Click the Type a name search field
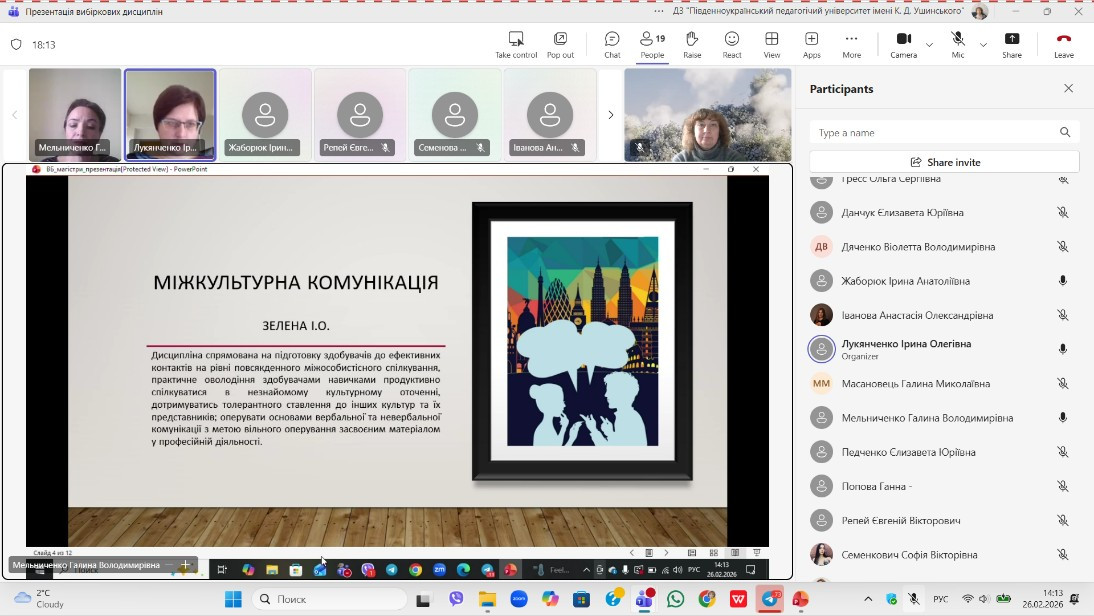The width and height of the screenshot is (1094, 616). pyautogui.click(x=934, y=132)
